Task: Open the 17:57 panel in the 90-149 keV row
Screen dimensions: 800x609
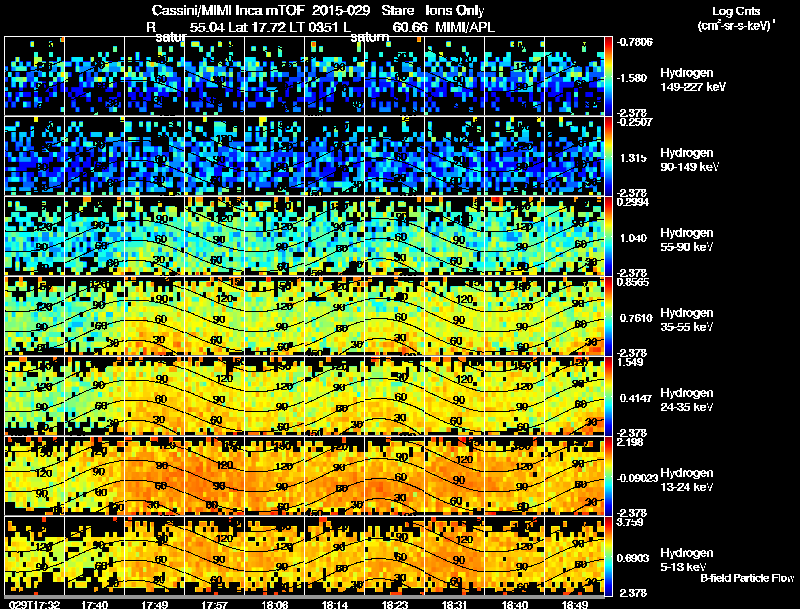Action: point(214,156)
